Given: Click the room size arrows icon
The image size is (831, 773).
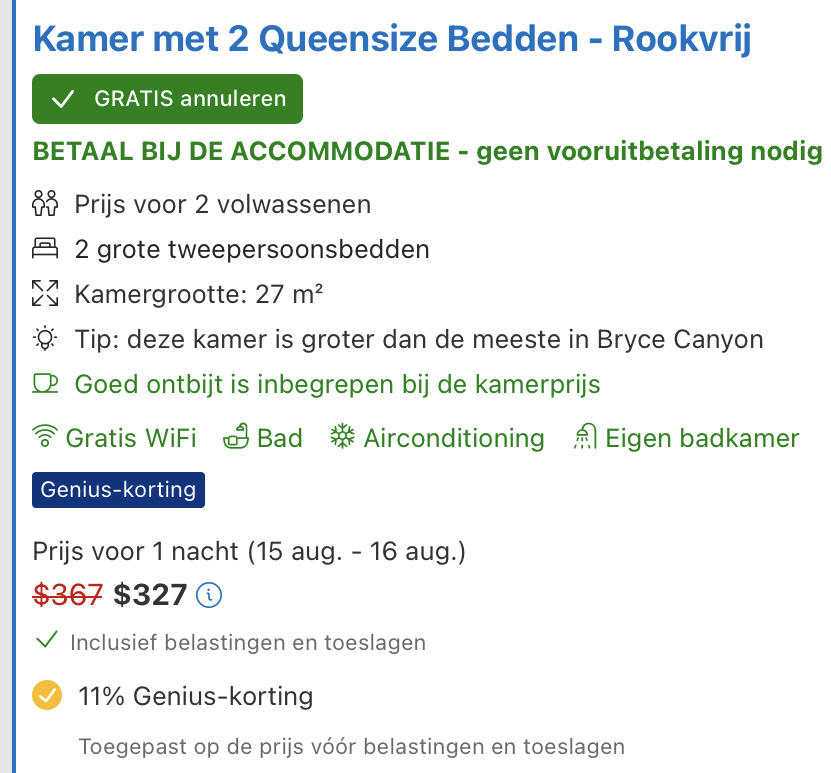Looking at the screenshot, I should pyautogui.click(x=46, y=294).
